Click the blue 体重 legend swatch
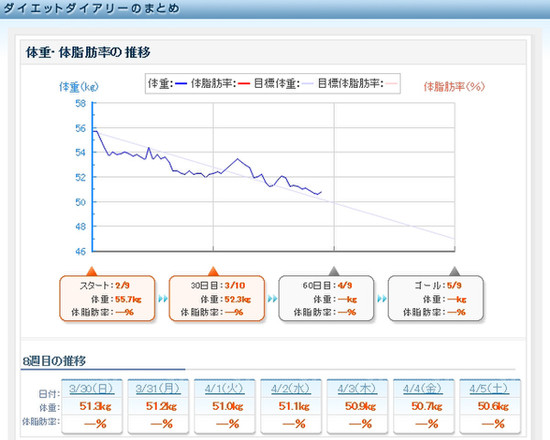The height and width of the screenshot is (440, 550). [x=181, y=84]
